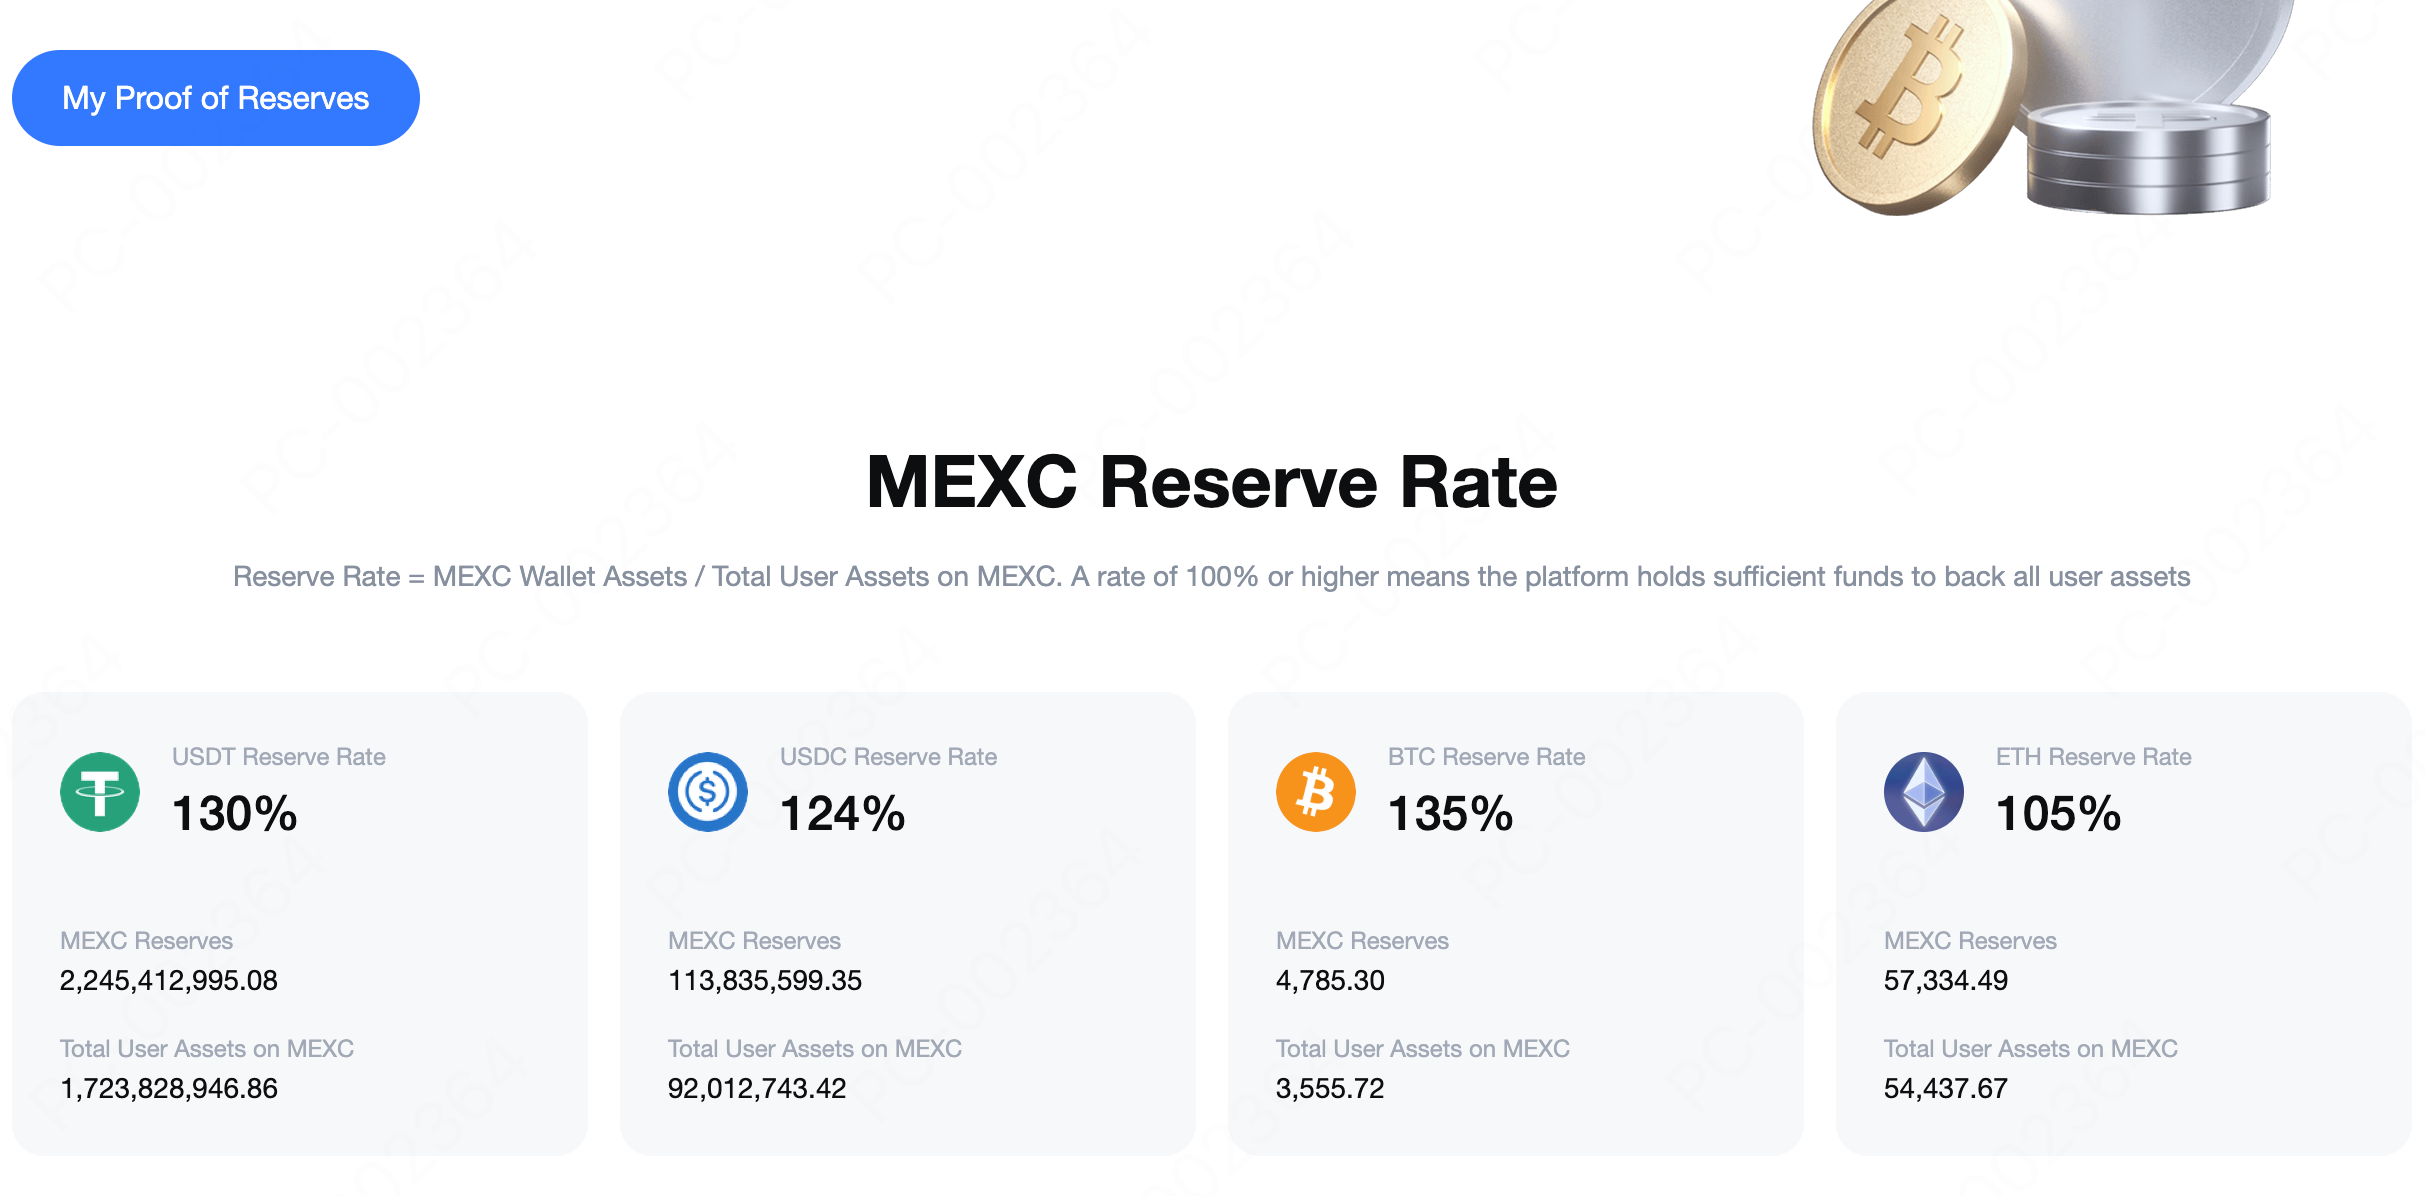Select the 105% ETH reserve rate value
This screenshot has width=2426, height=1196.
click(2059, 813)
